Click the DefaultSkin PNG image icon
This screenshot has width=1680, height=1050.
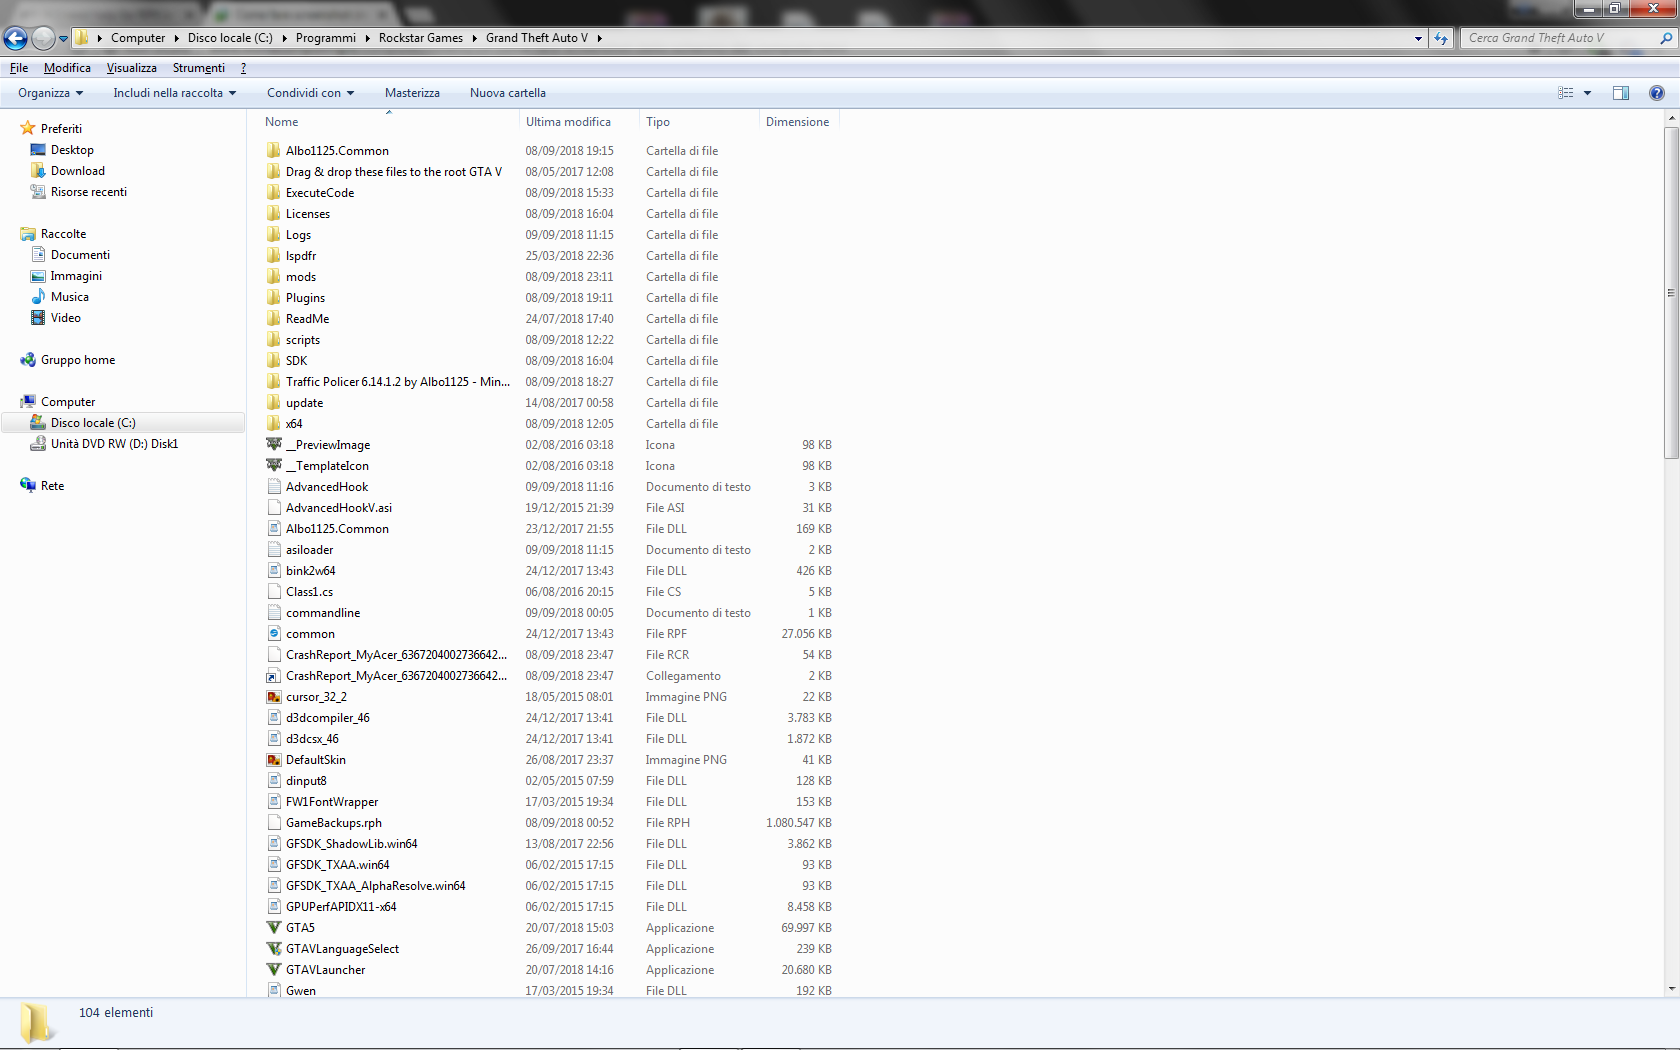(x=274, y=760)
